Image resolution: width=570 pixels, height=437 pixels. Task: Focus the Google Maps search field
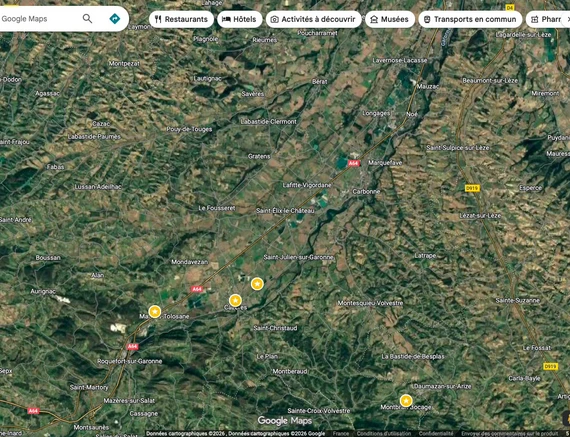pyautogui.click(x=40, y=19)
